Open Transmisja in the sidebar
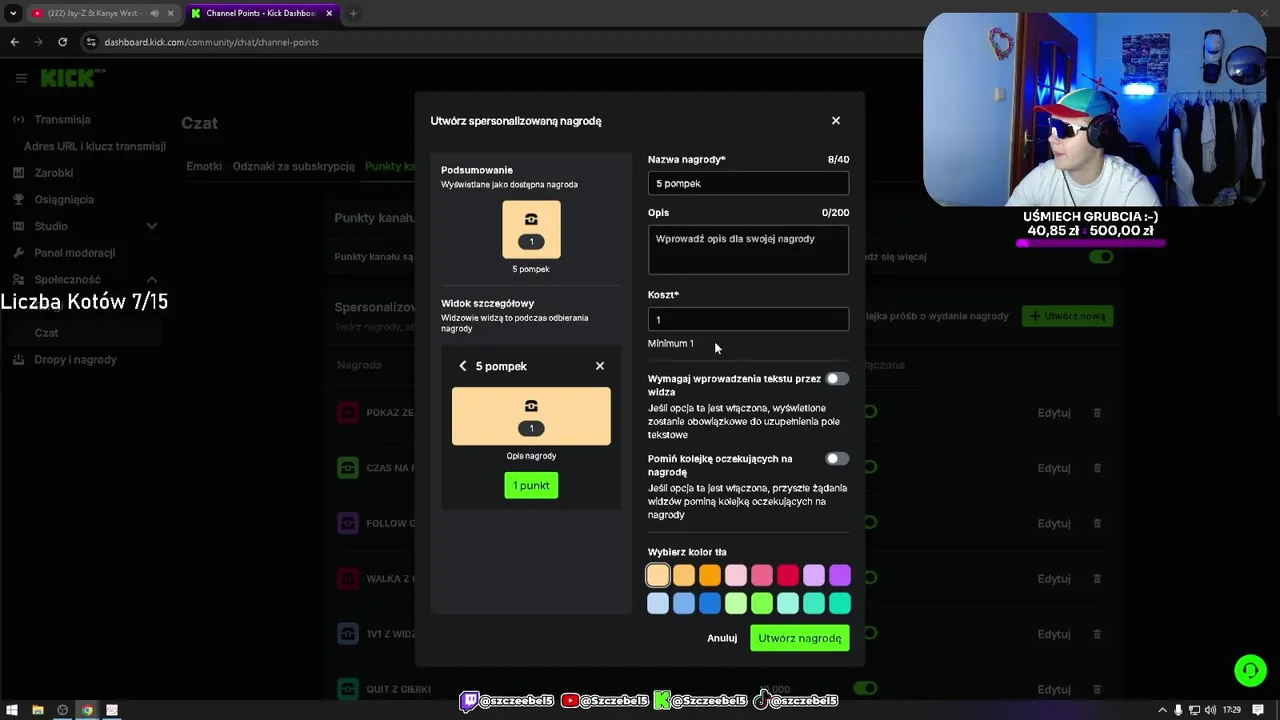This screenshot has width=1280, height=720. pyautogui.click(x=62, y=119)
